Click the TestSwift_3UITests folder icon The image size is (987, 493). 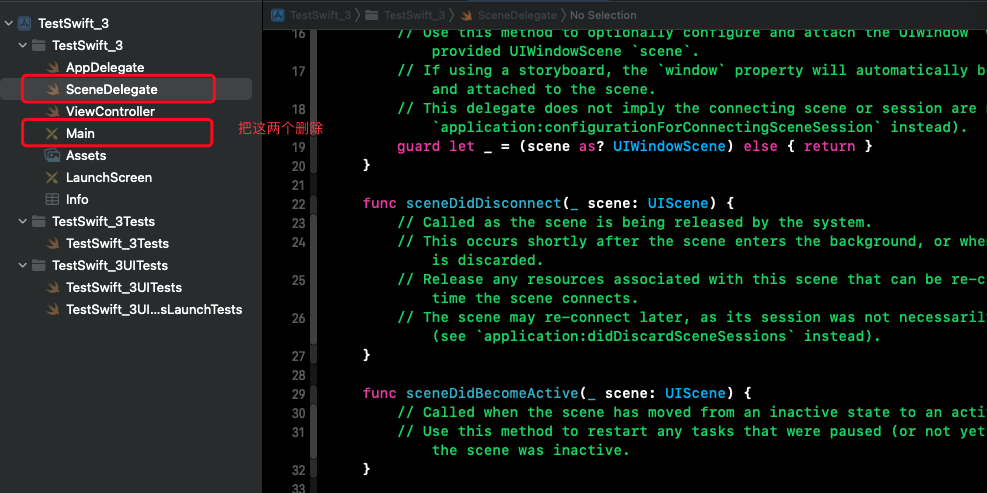point(39,265)
